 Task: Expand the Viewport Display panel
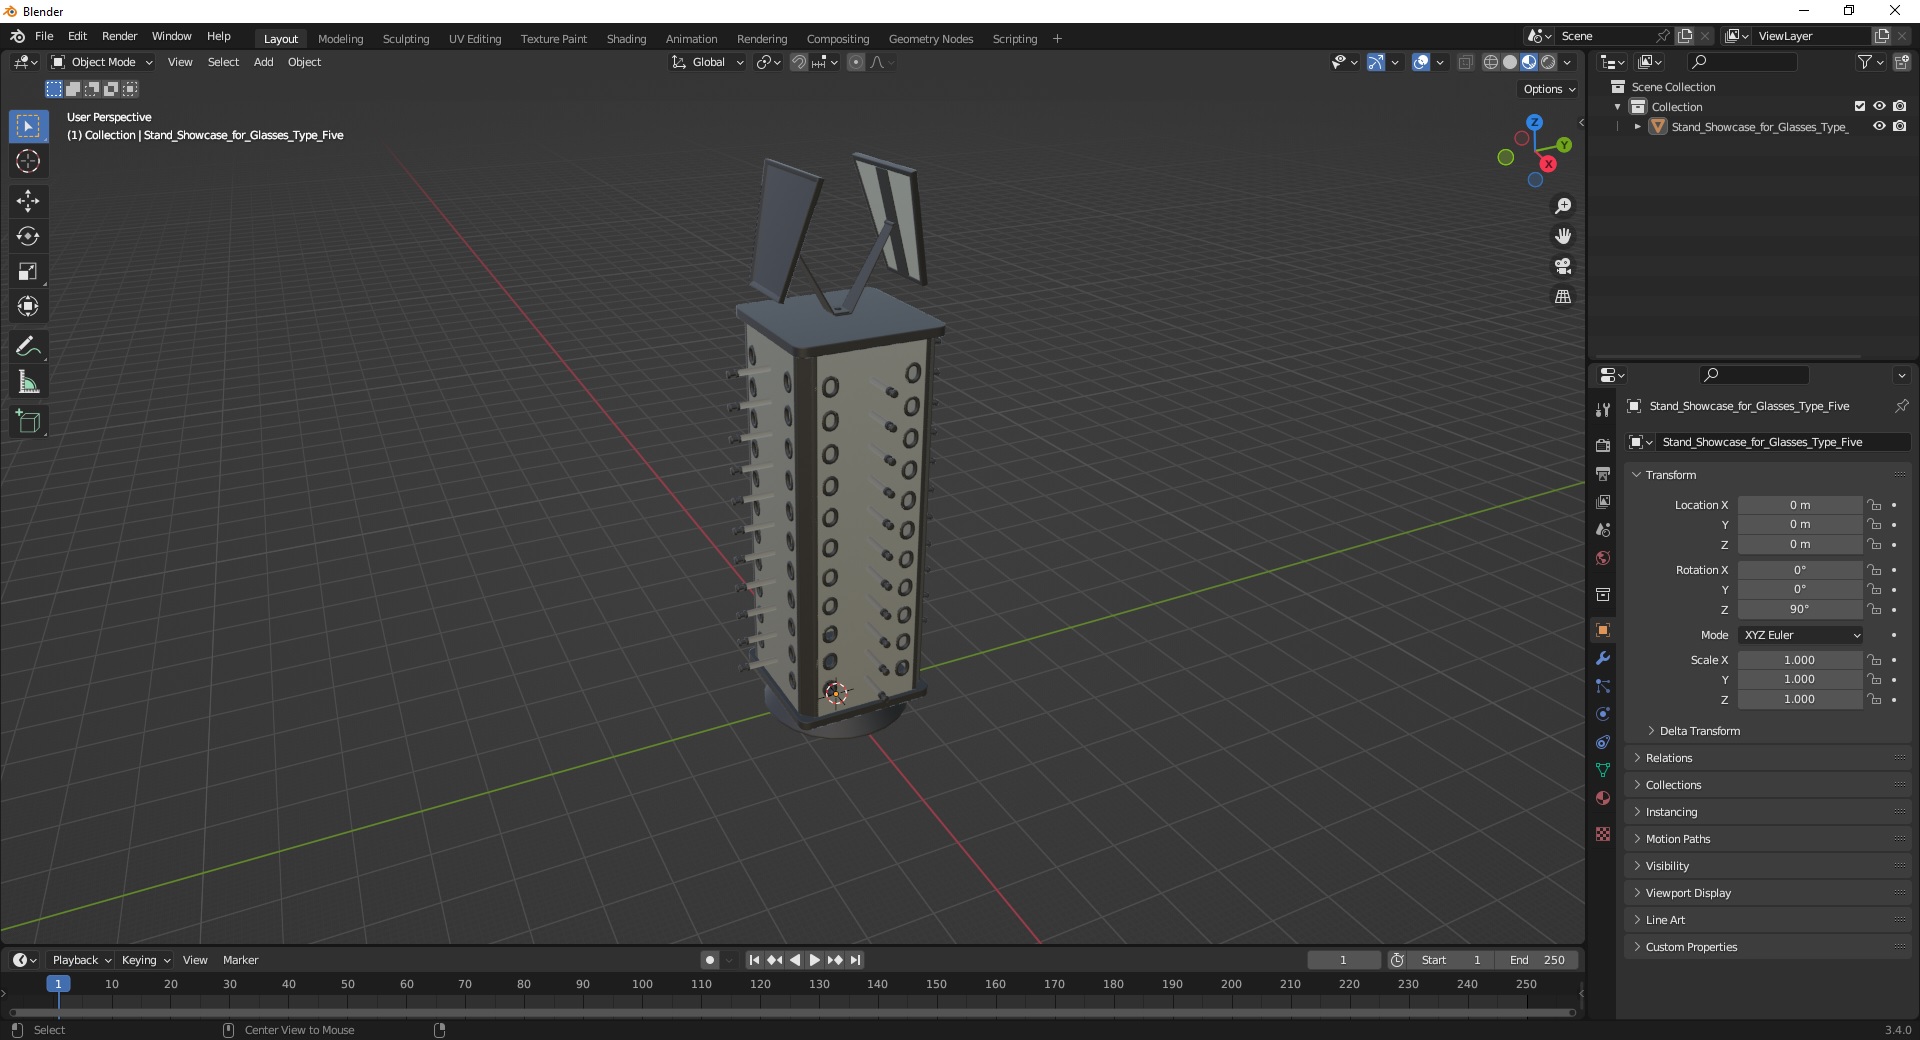[1688, 893]
